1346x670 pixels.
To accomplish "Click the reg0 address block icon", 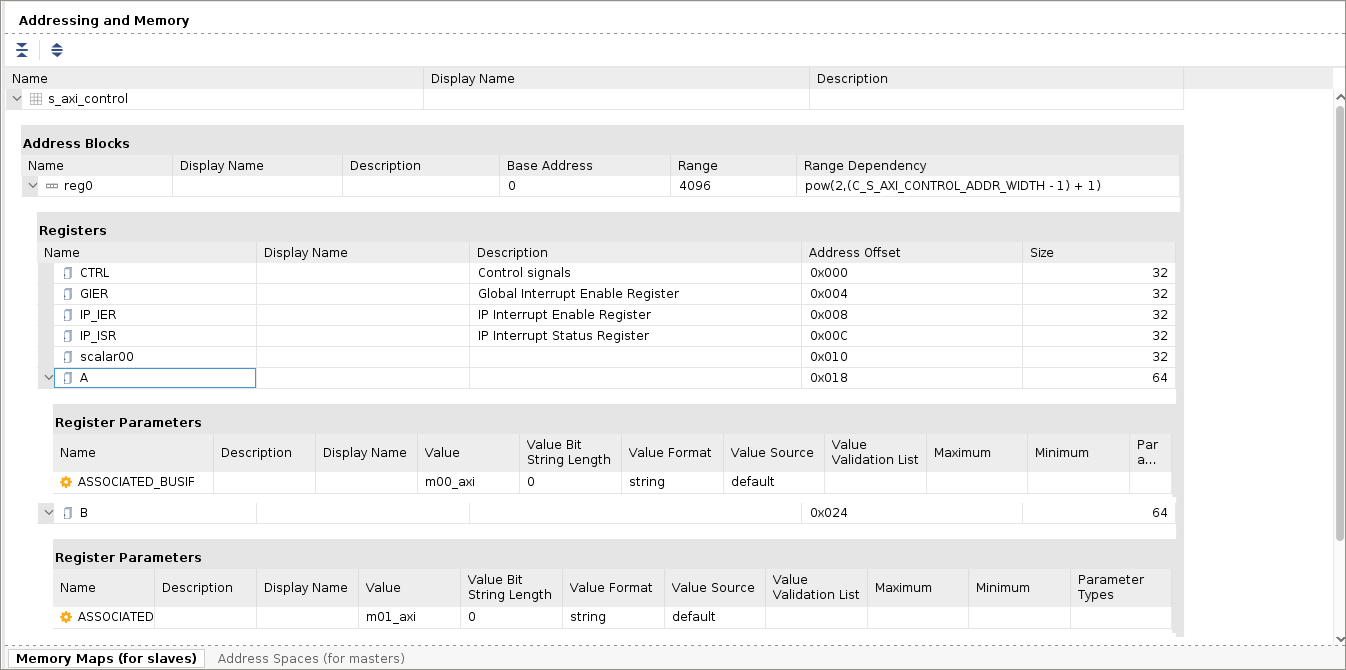I will 52,186.
